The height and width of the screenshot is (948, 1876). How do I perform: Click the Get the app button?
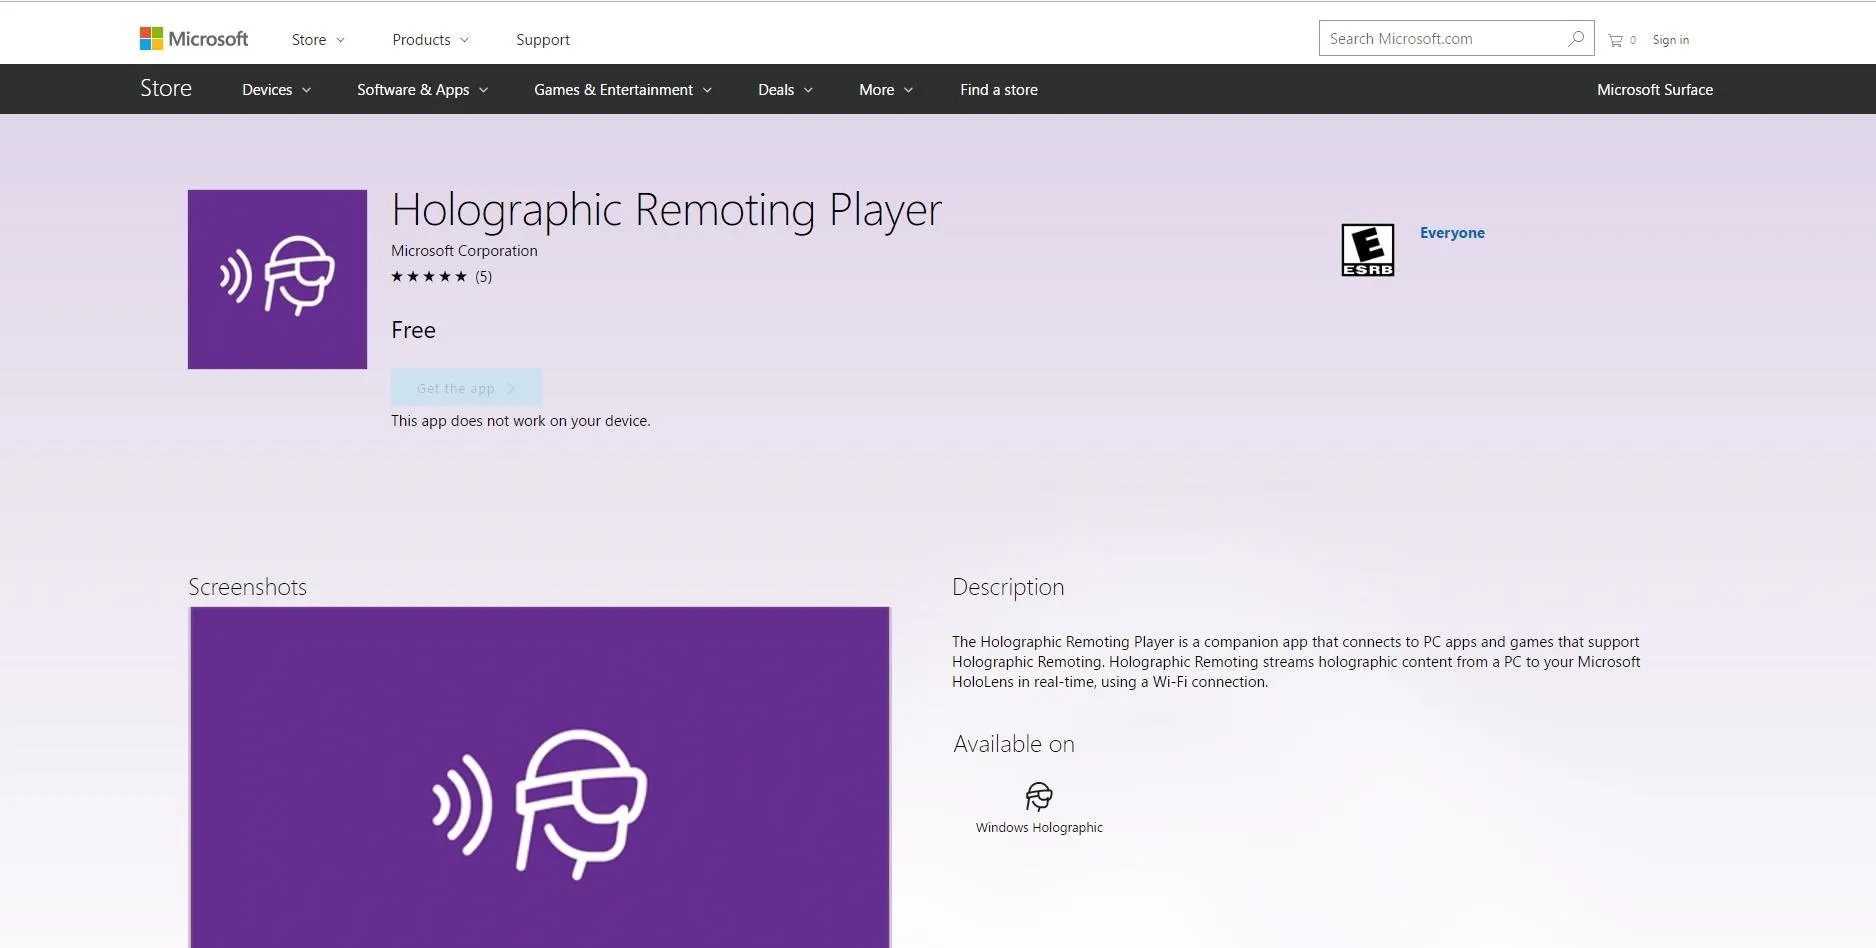click(x=466, y=388)
